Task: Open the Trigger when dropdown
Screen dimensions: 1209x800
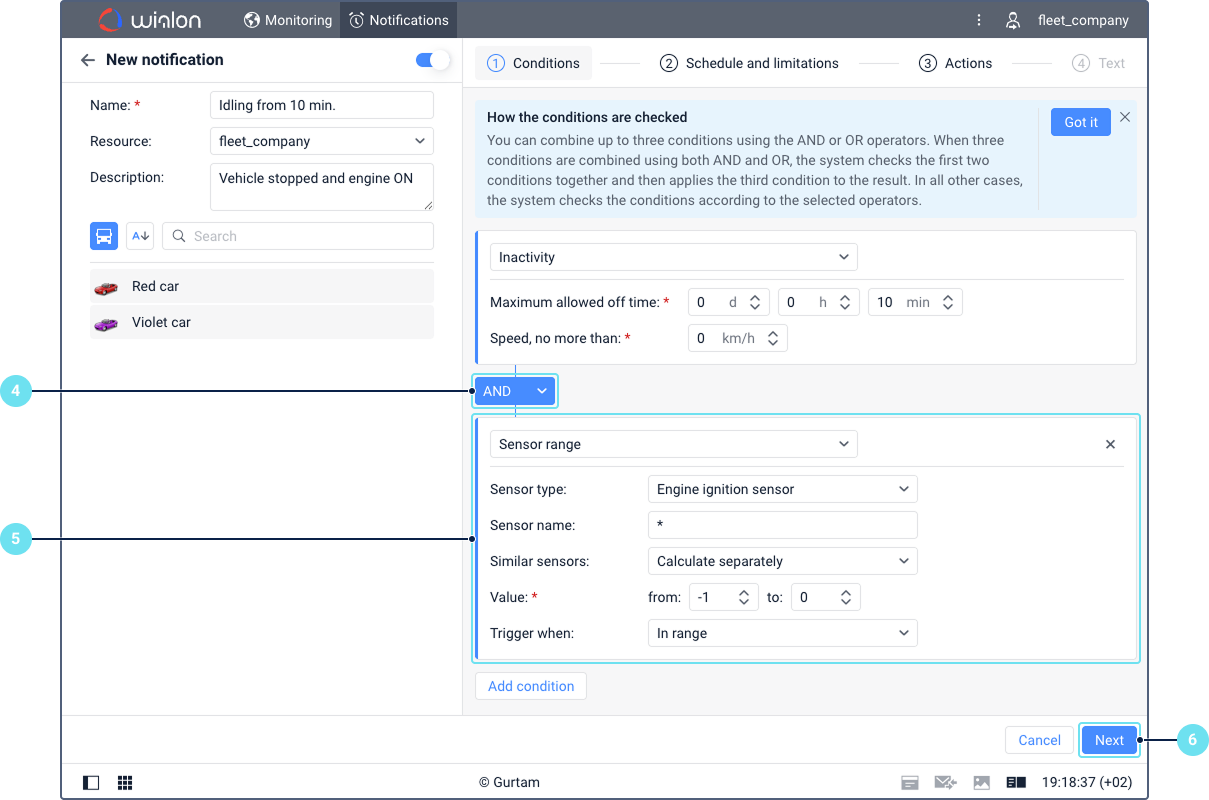Action: [782, 633]
